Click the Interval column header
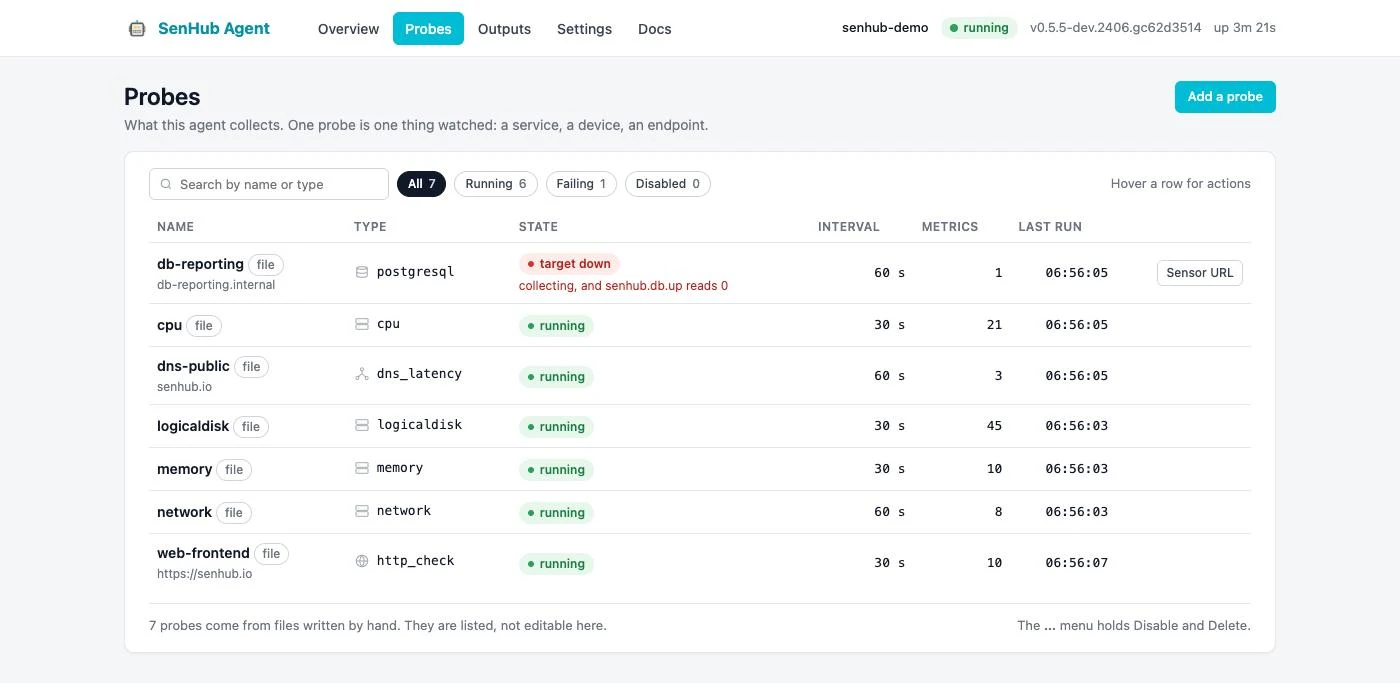The image size is (1400, 683). click(x=849, y=227)
